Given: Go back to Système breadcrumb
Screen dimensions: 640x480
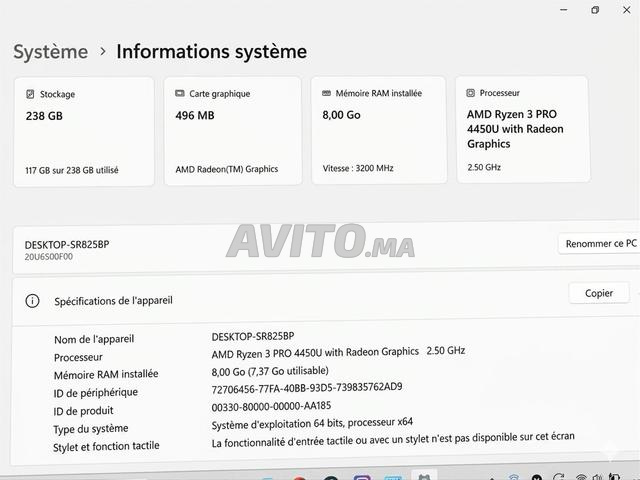Looking at the screenshot, I should click(x=51, y=52).
